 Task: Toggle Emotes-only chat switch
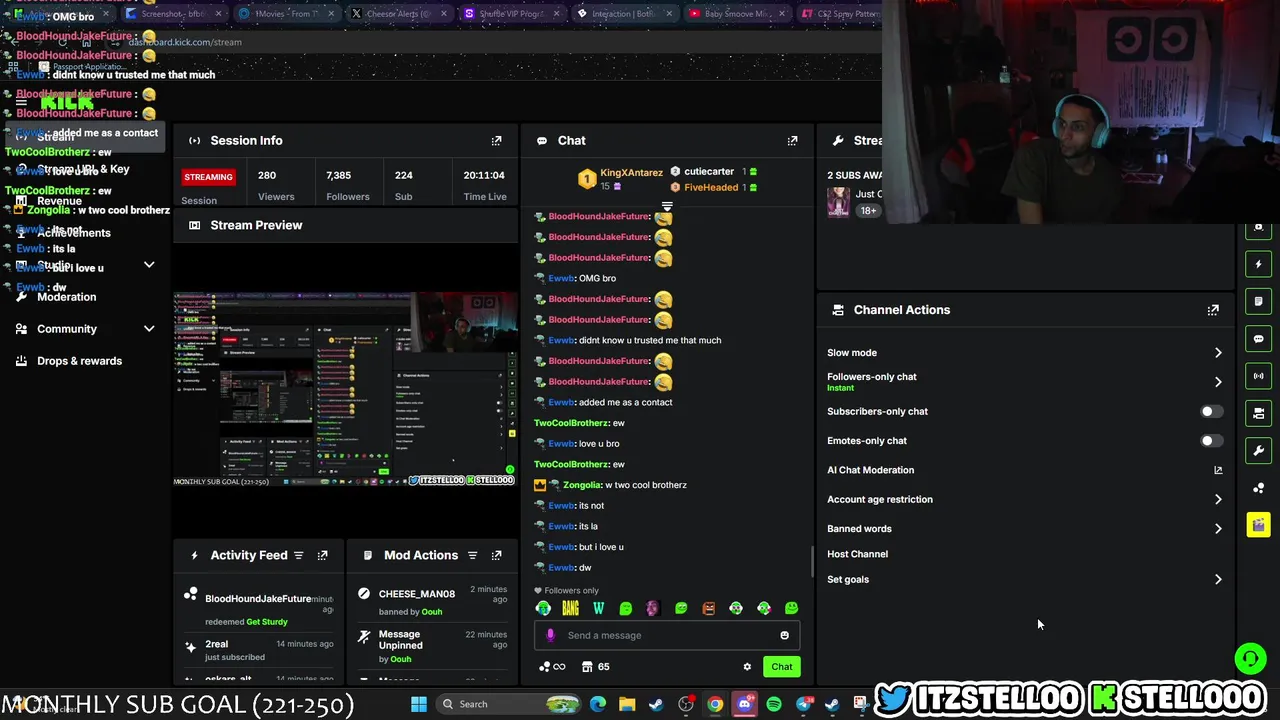tap(1210, 441)
